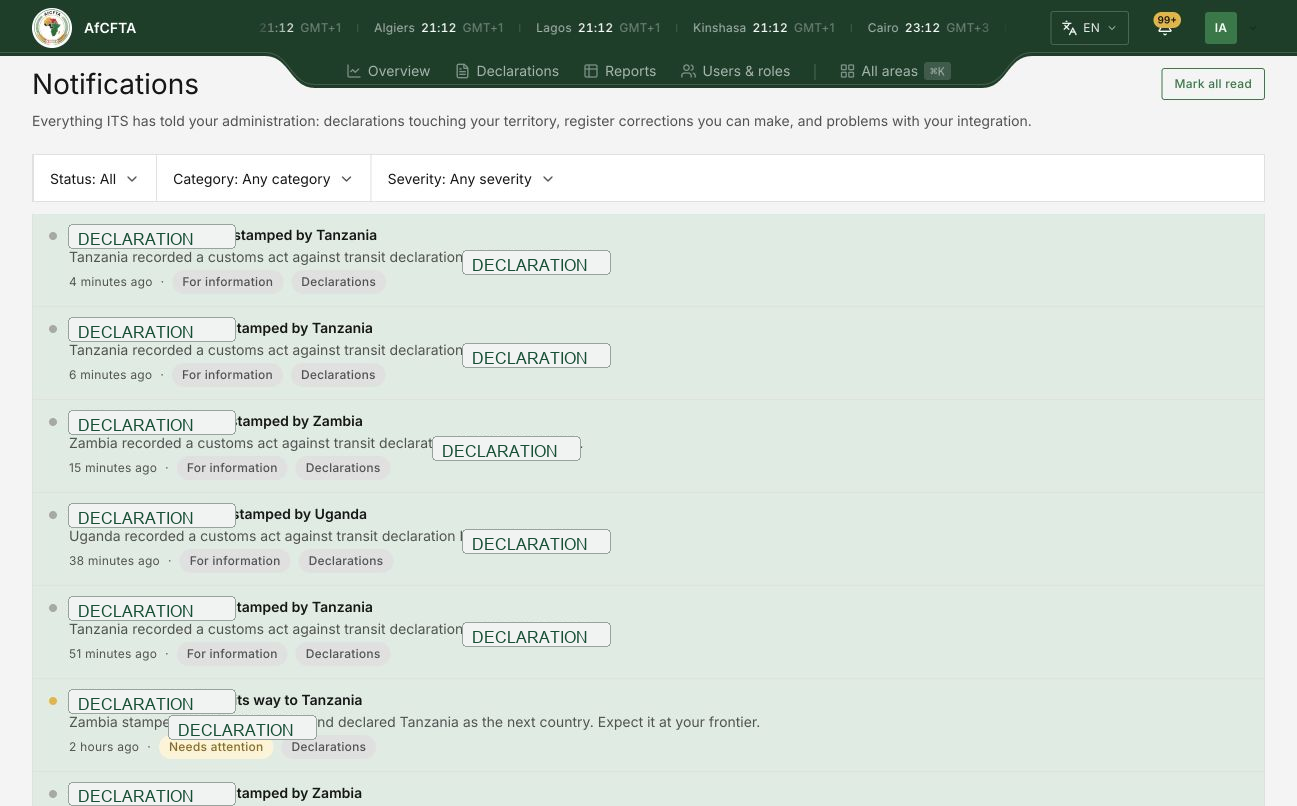Click Declarations tag on 38 minutes ago row
Screen dimensions: 1297x806
pos(346,561)
